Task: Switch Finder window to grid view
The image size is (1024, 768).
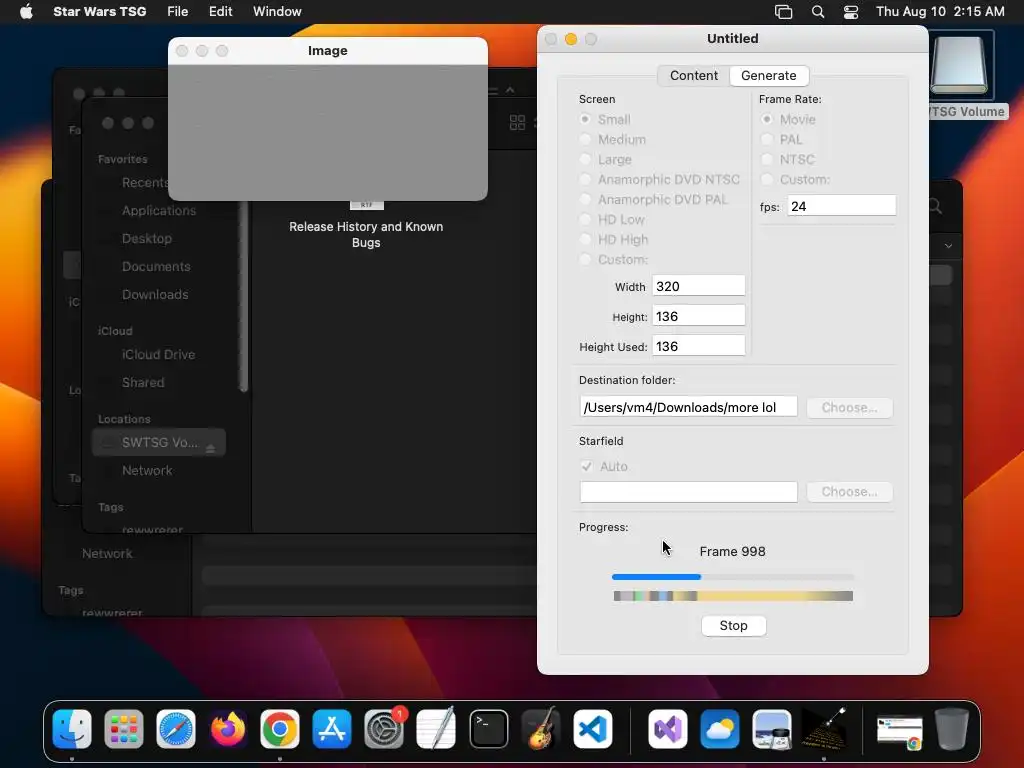Action: click(517, 122)
